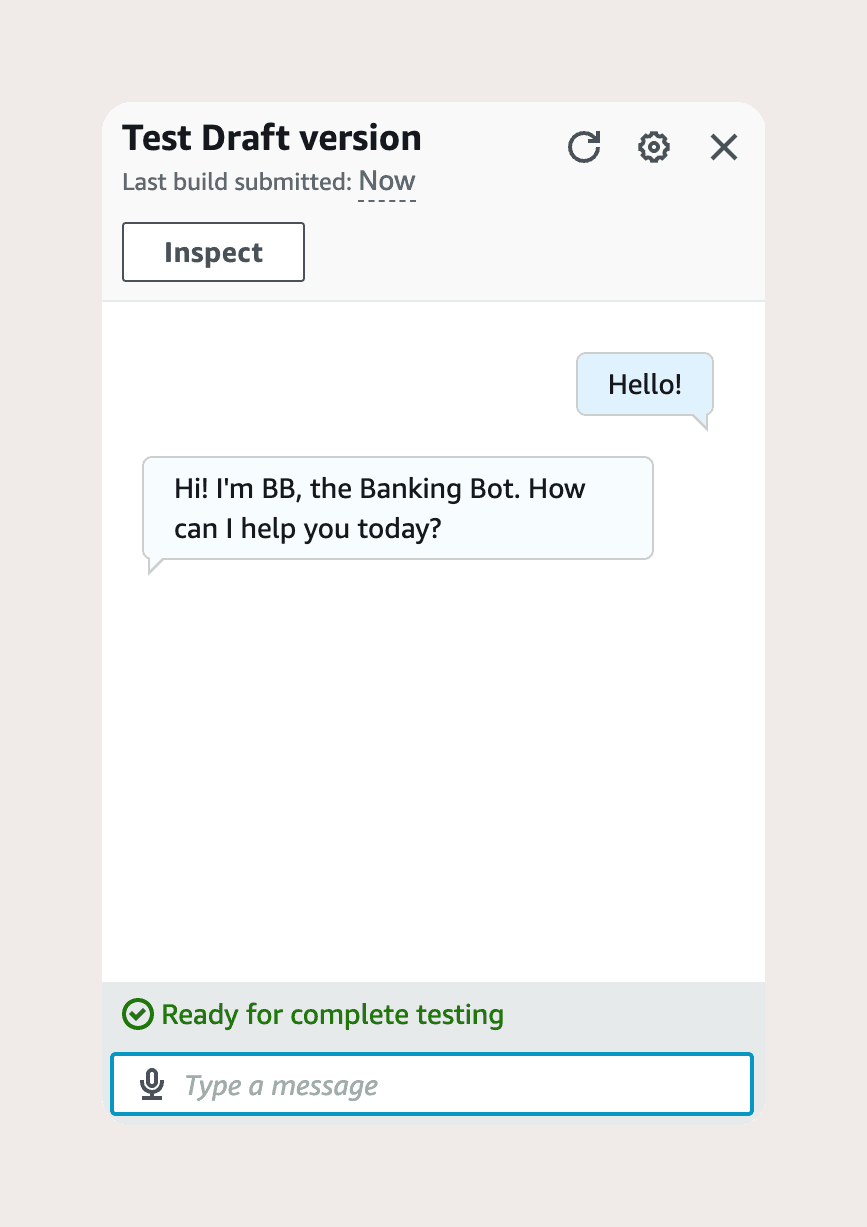This screenshot has width=867, height=1227.
Task: Tap the gear icon beside the close button
Action: point(654,147)
